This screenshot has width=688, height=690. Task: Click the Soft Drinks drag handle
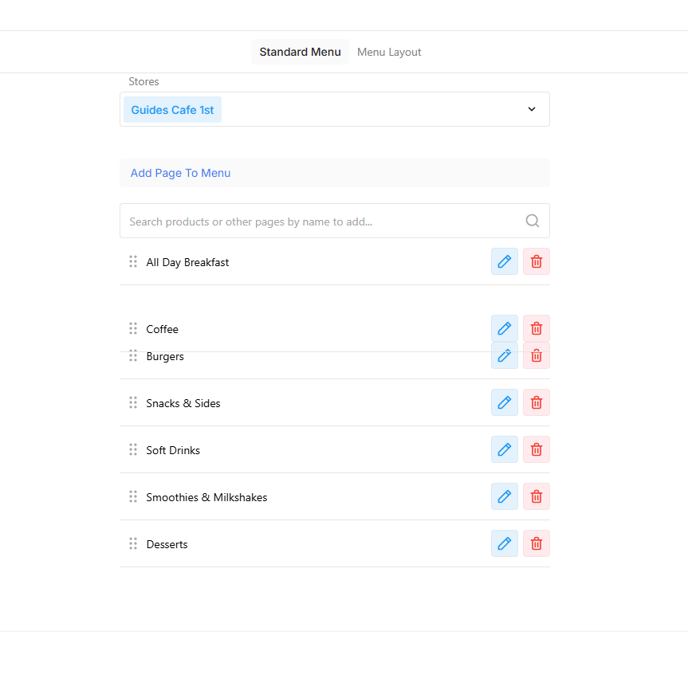pyautogui.click(x=133, y=450)
